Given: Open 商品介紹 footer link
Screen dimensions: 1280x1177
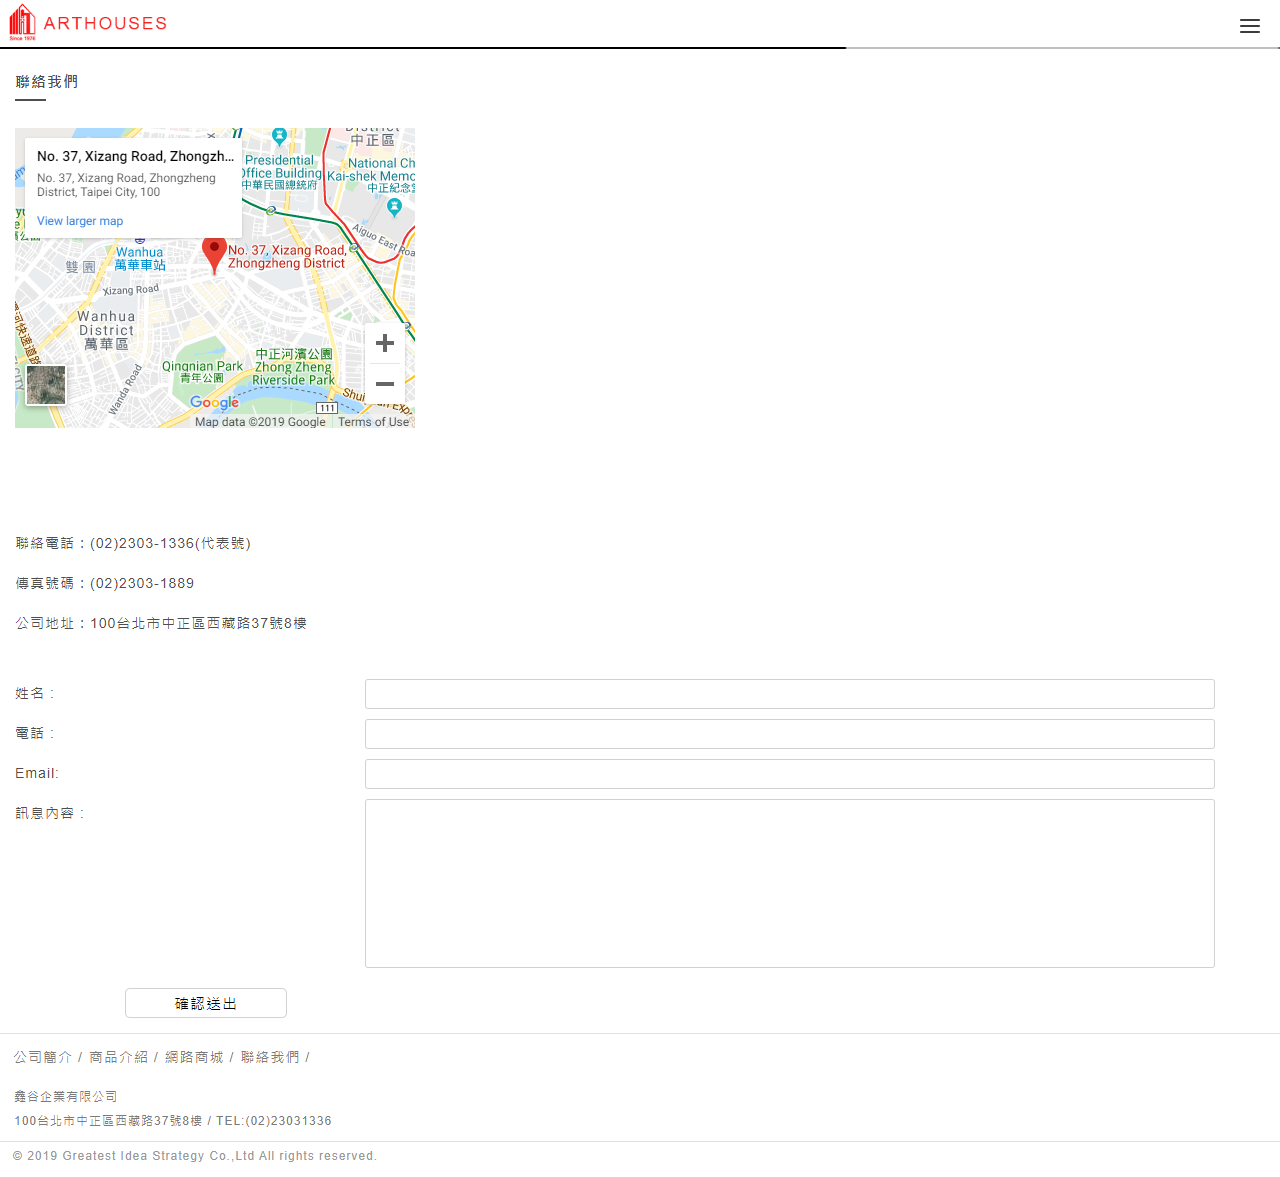Looking at the screenshot, I should click(118, 1057).
